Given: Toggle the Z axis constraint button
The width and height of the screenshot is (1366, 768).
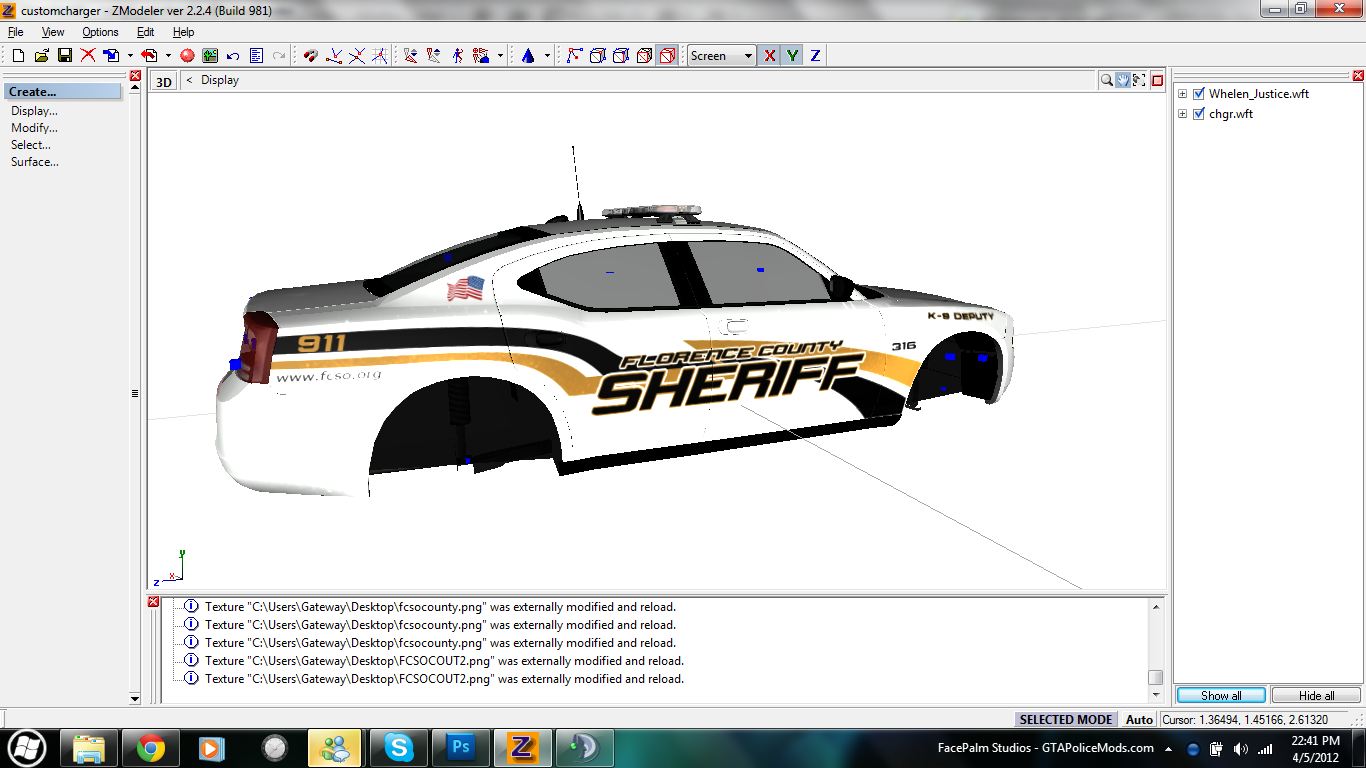Looking at the screenshot, I should point(815,56).
